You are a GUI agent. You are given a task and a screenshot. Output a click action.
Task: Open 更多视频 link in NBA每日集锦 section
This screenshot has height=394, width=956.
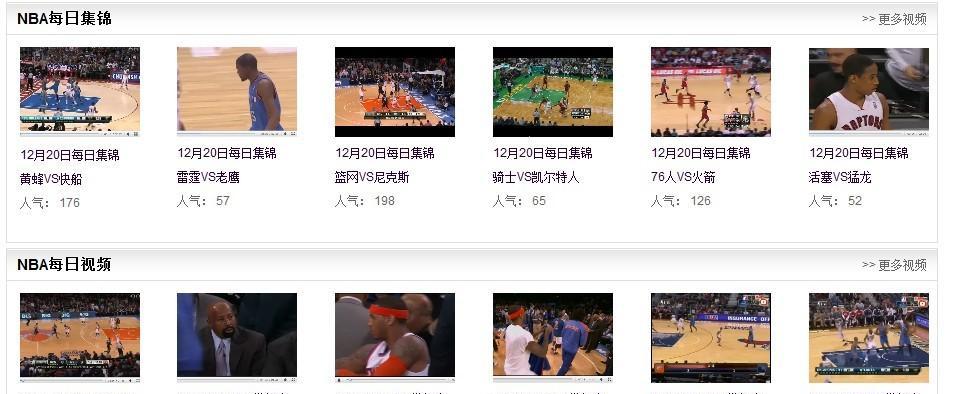(x=894, y=19)
